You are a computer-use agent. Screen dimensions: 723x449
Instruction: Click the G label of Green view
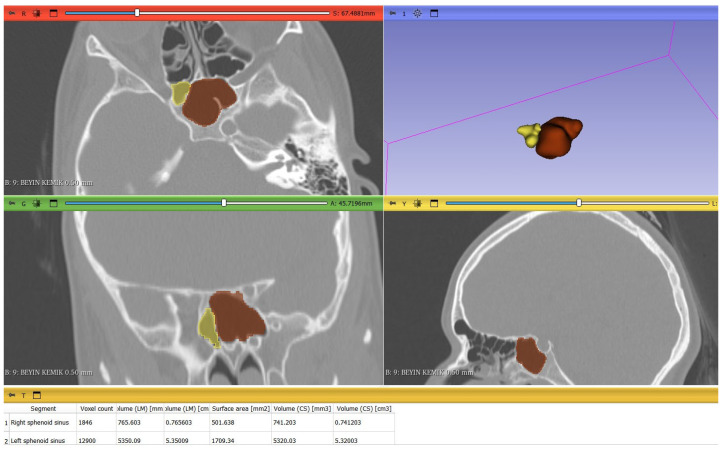[x=24, y=203]
